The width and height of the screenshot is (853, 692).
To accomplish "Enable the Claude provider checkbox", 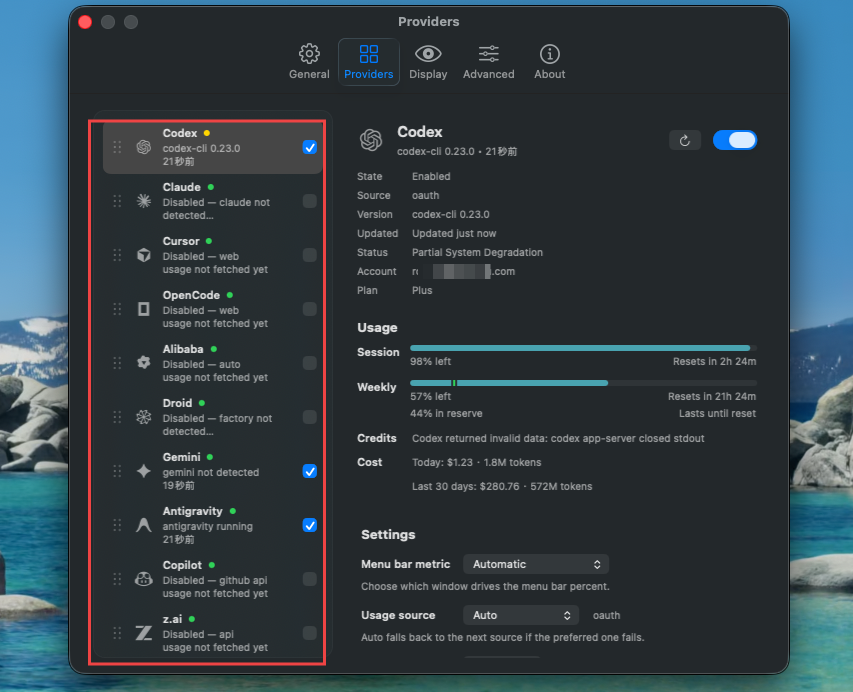I will [310, 201].
